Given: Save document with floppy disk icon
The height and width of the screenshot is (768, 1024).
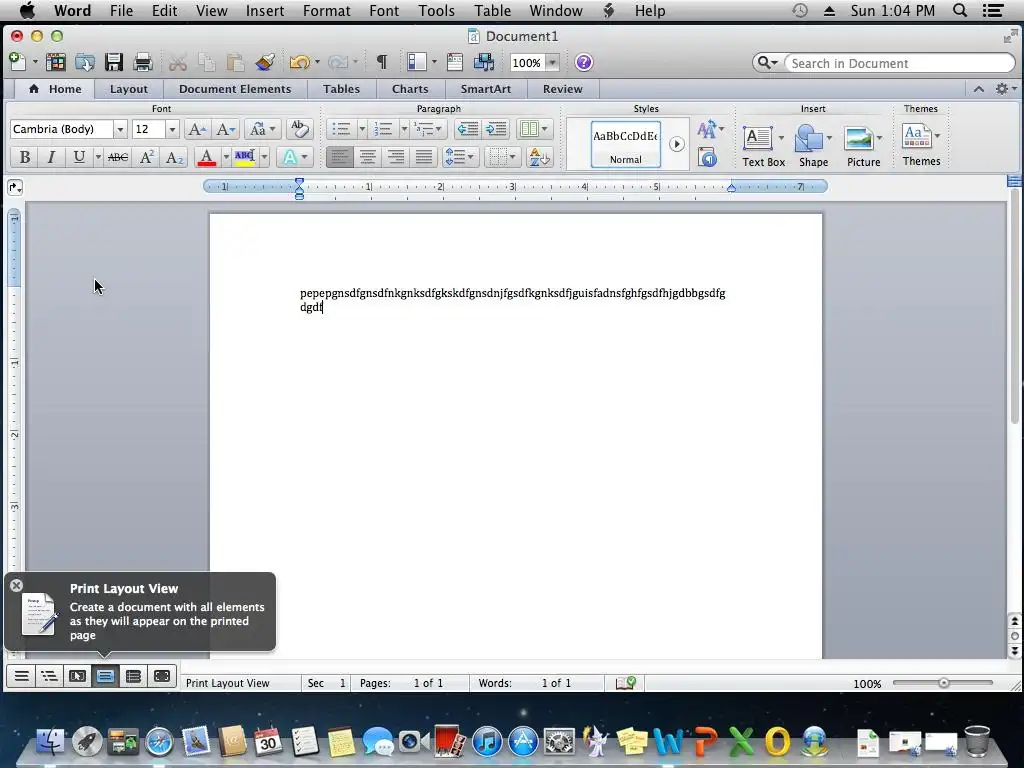Looking at the screenshot, I should point(114,62).
